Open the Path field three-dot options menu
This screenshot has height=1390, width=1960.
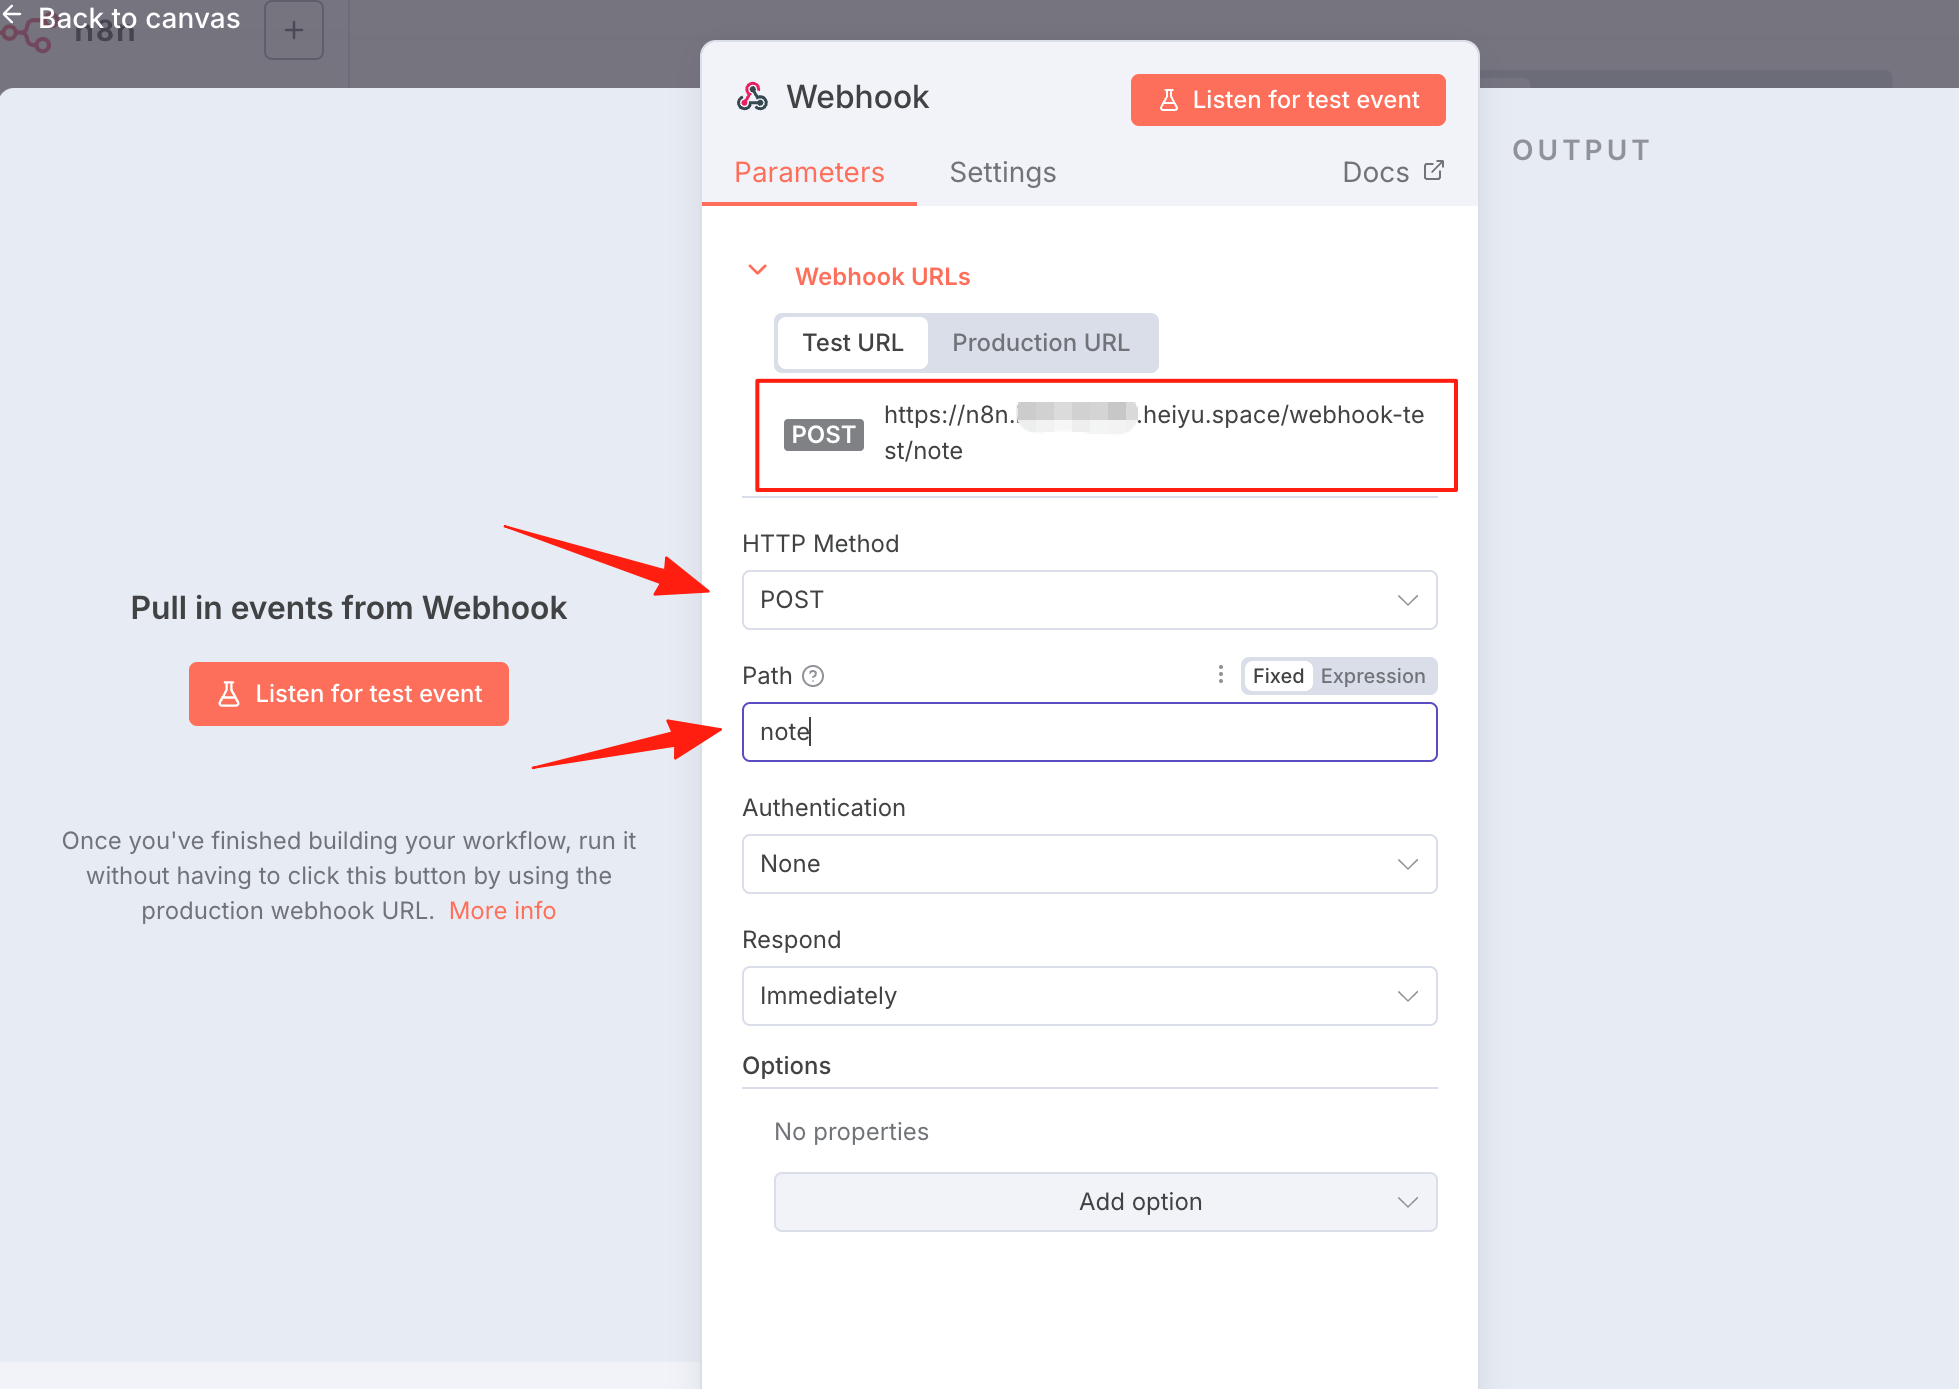tap(1221, 675)
